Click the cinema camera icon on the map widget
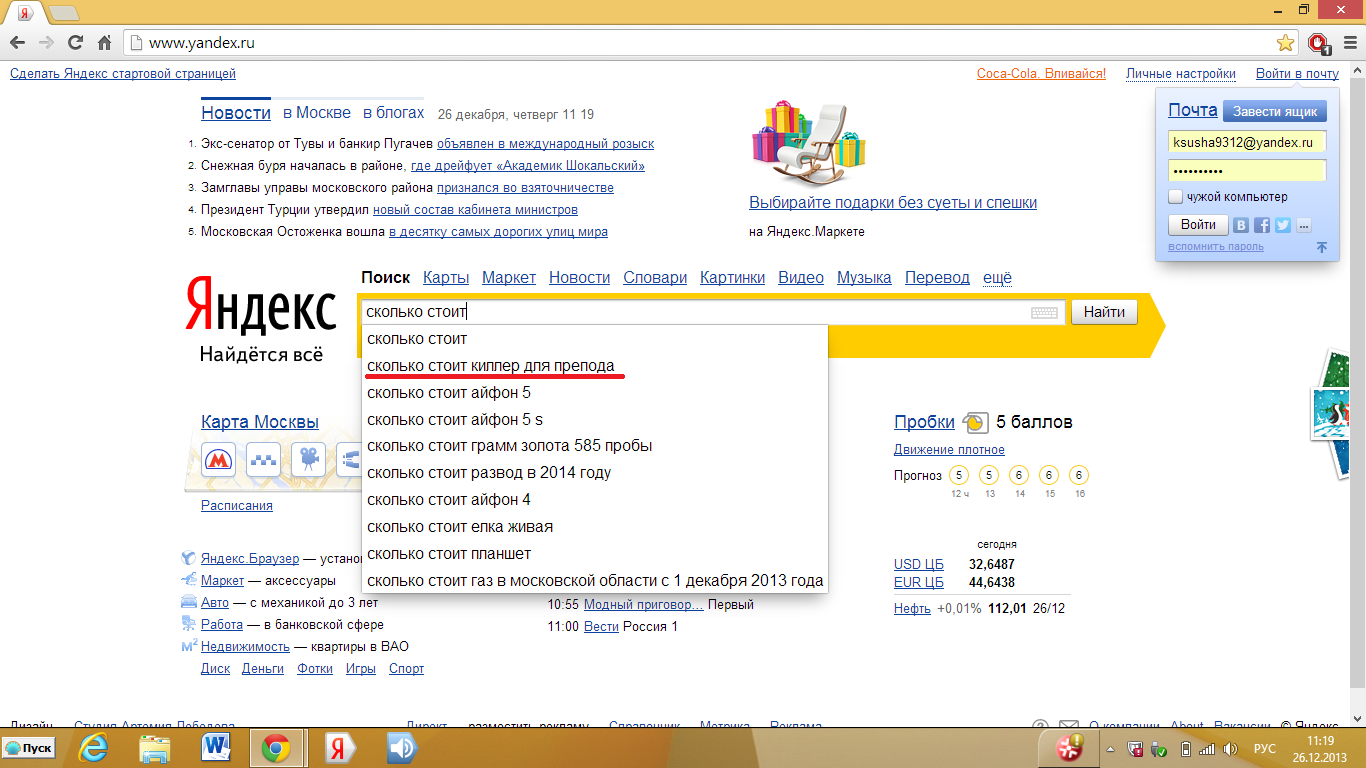1366x768 pixels. click(x=309, y=460)
